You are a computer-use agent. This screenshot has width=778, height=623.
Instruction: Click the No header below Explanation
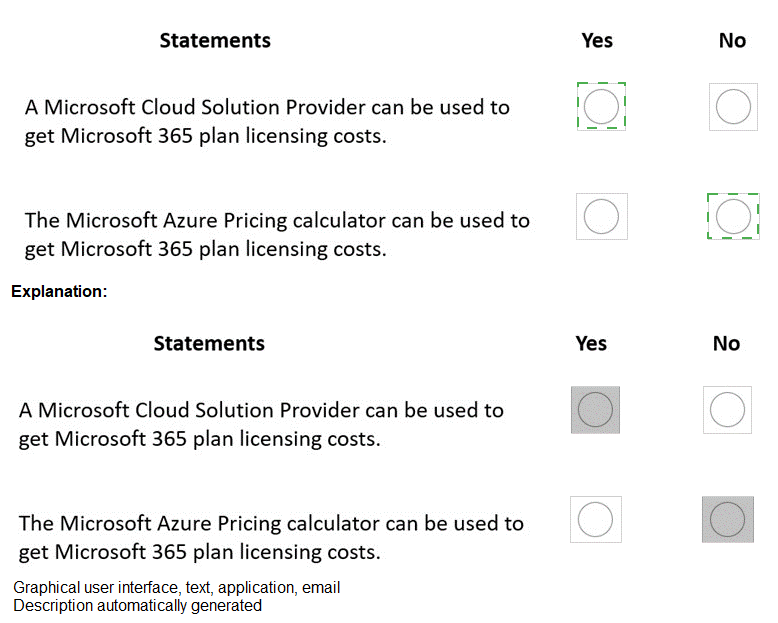(726, 343)
